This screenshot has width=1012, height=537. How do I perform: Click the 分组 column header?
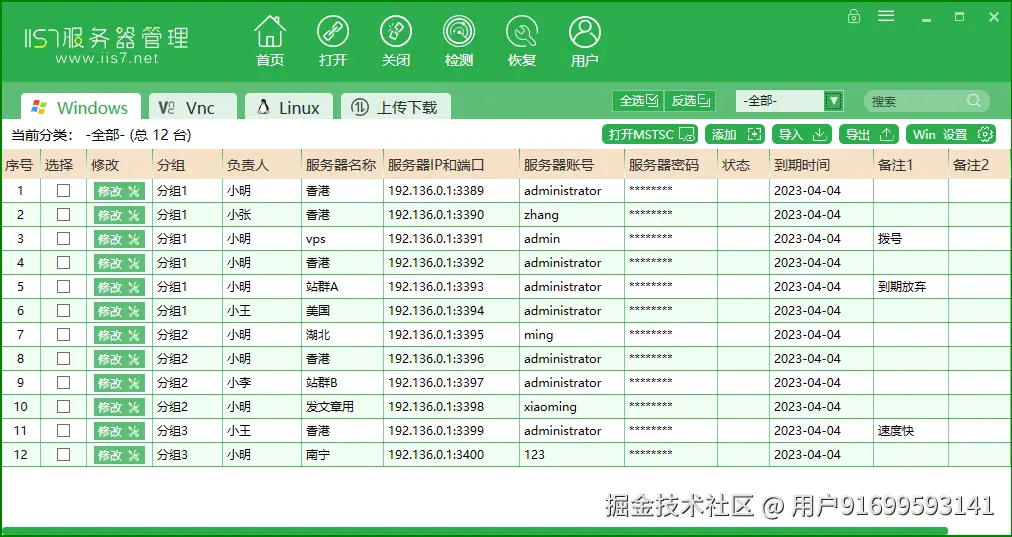tap(187, 165)
